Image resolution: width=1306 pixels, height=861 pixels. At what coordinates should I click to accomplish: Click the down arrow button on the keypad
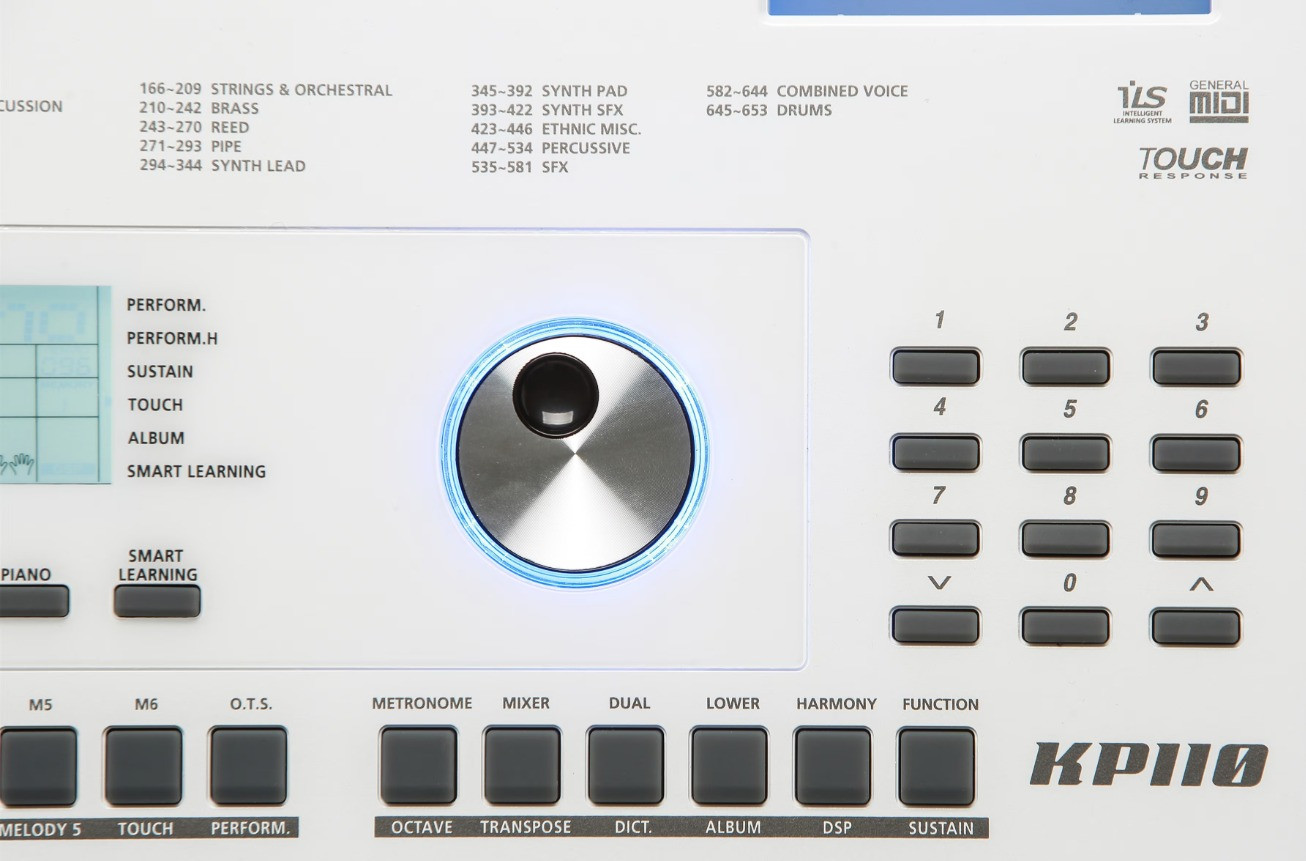936,626
